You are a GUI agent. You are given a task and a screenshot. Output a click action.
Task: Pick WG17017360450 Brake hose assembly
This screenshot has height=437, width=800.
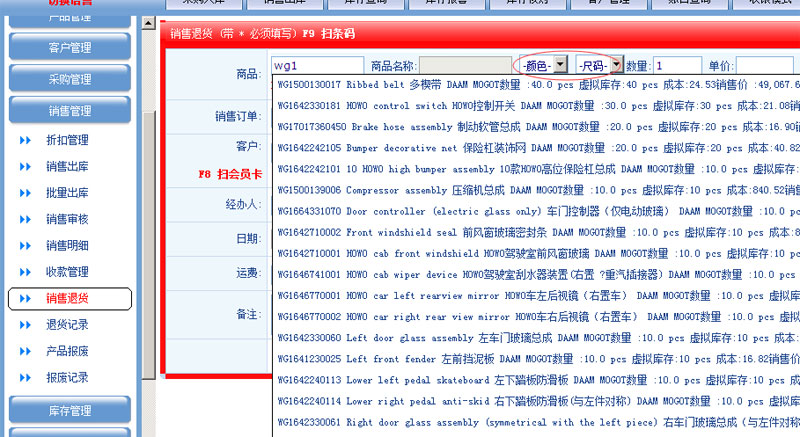click(536, 127)
